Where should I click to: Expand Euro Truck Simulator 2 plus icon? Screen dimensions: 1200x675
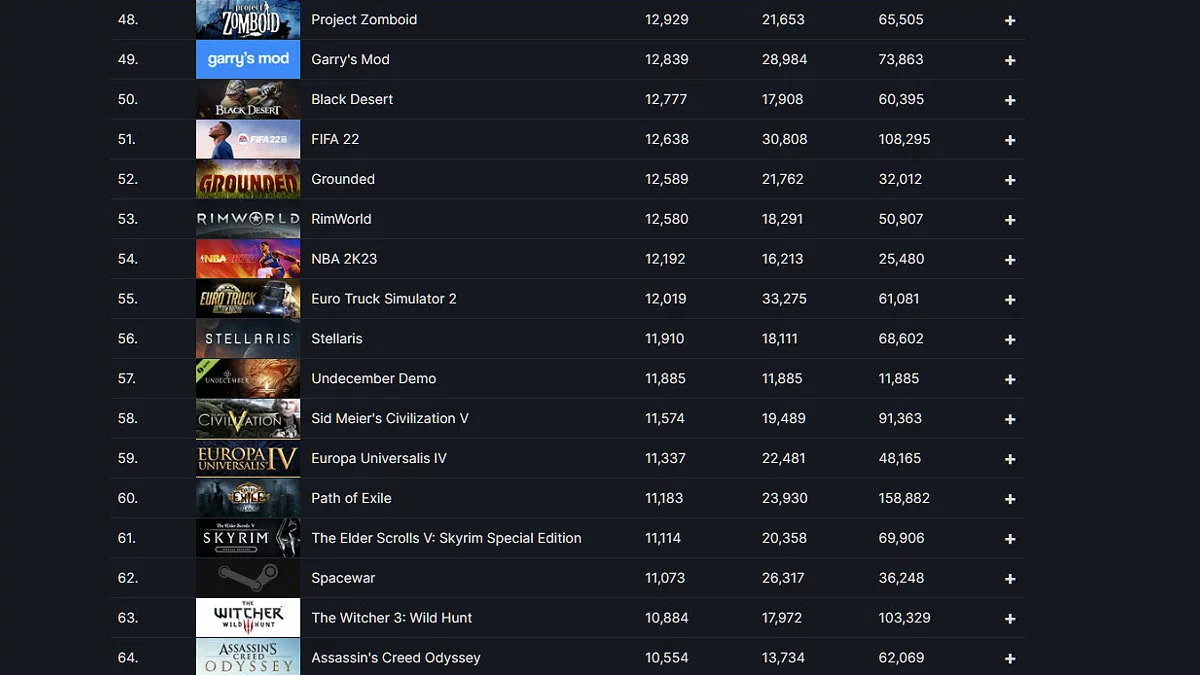(1010, 300)
